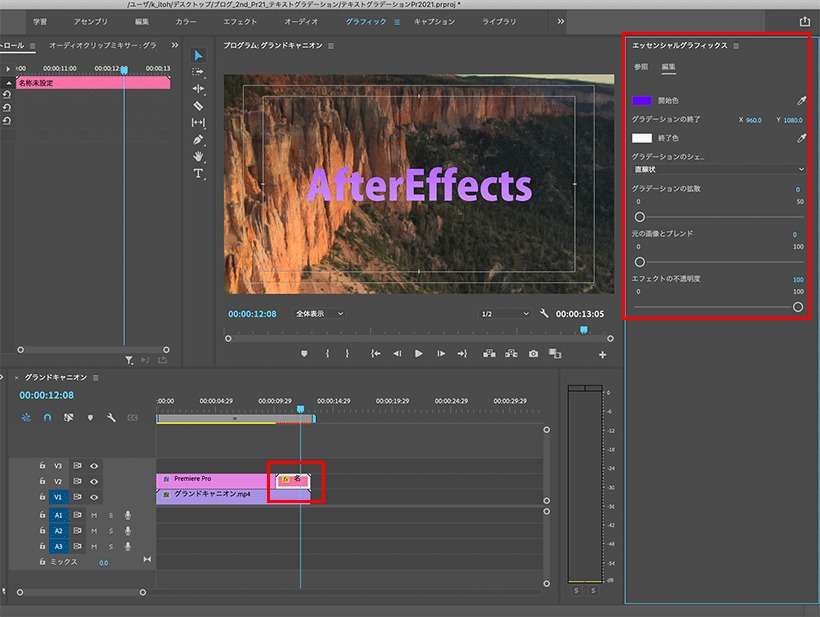This screenshot has width=820, height=617.
Task: Switch to the エフェクト workspace
Action: pos(240,22)
